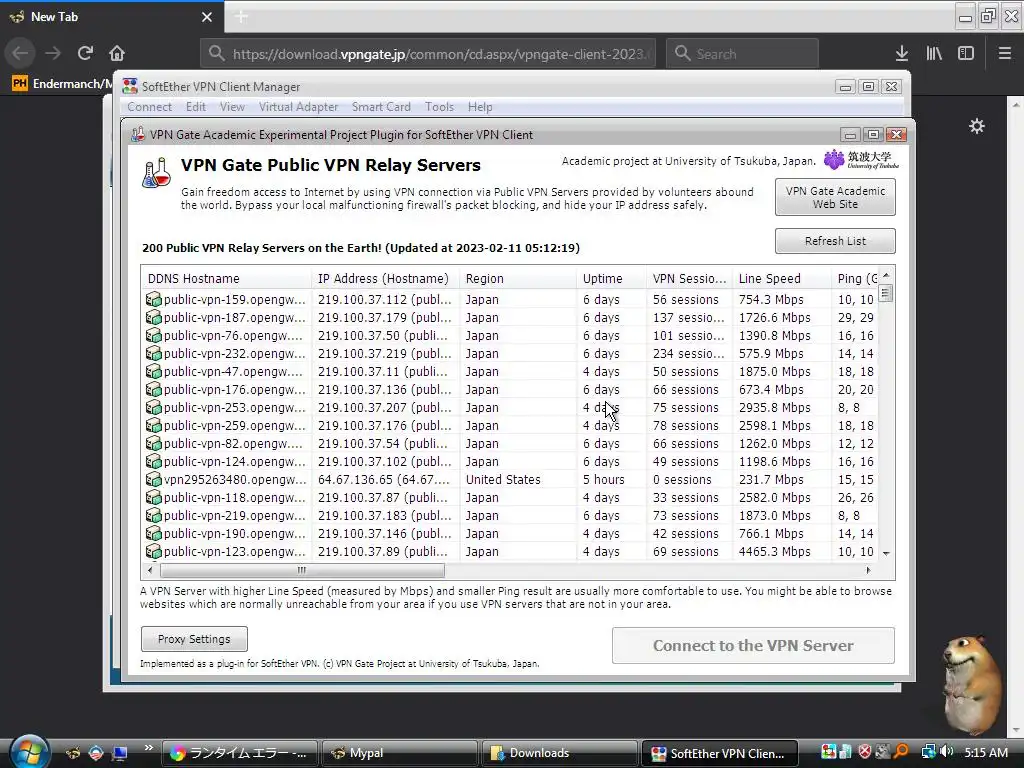Open the browser hamburger menu

point(1005,53)
